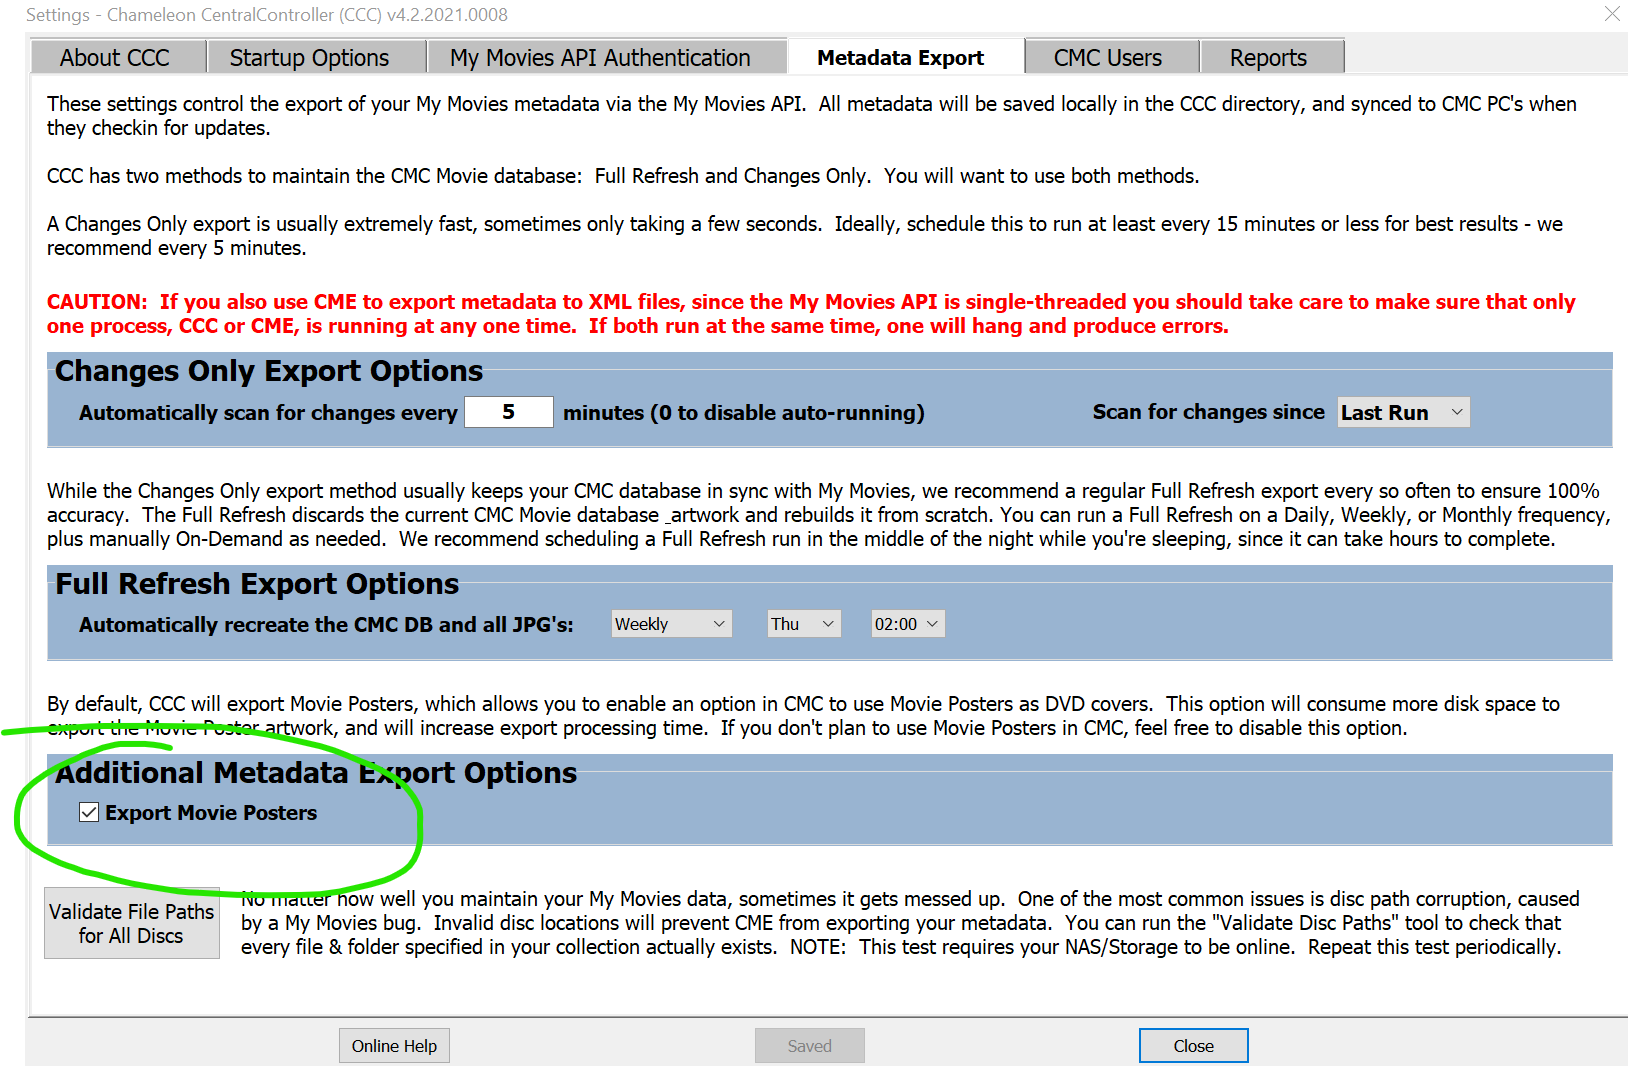The width and height of the screenshot is (1628, 1066).
Task: Open the Thu day-of-week dropdown
Action: tap(804, 624)
